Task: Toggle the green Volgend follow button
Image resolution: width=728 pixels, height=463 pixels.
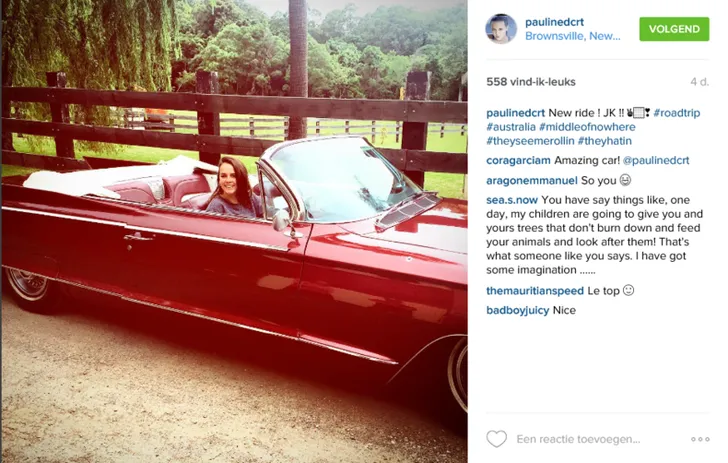Action: (674, 29)
